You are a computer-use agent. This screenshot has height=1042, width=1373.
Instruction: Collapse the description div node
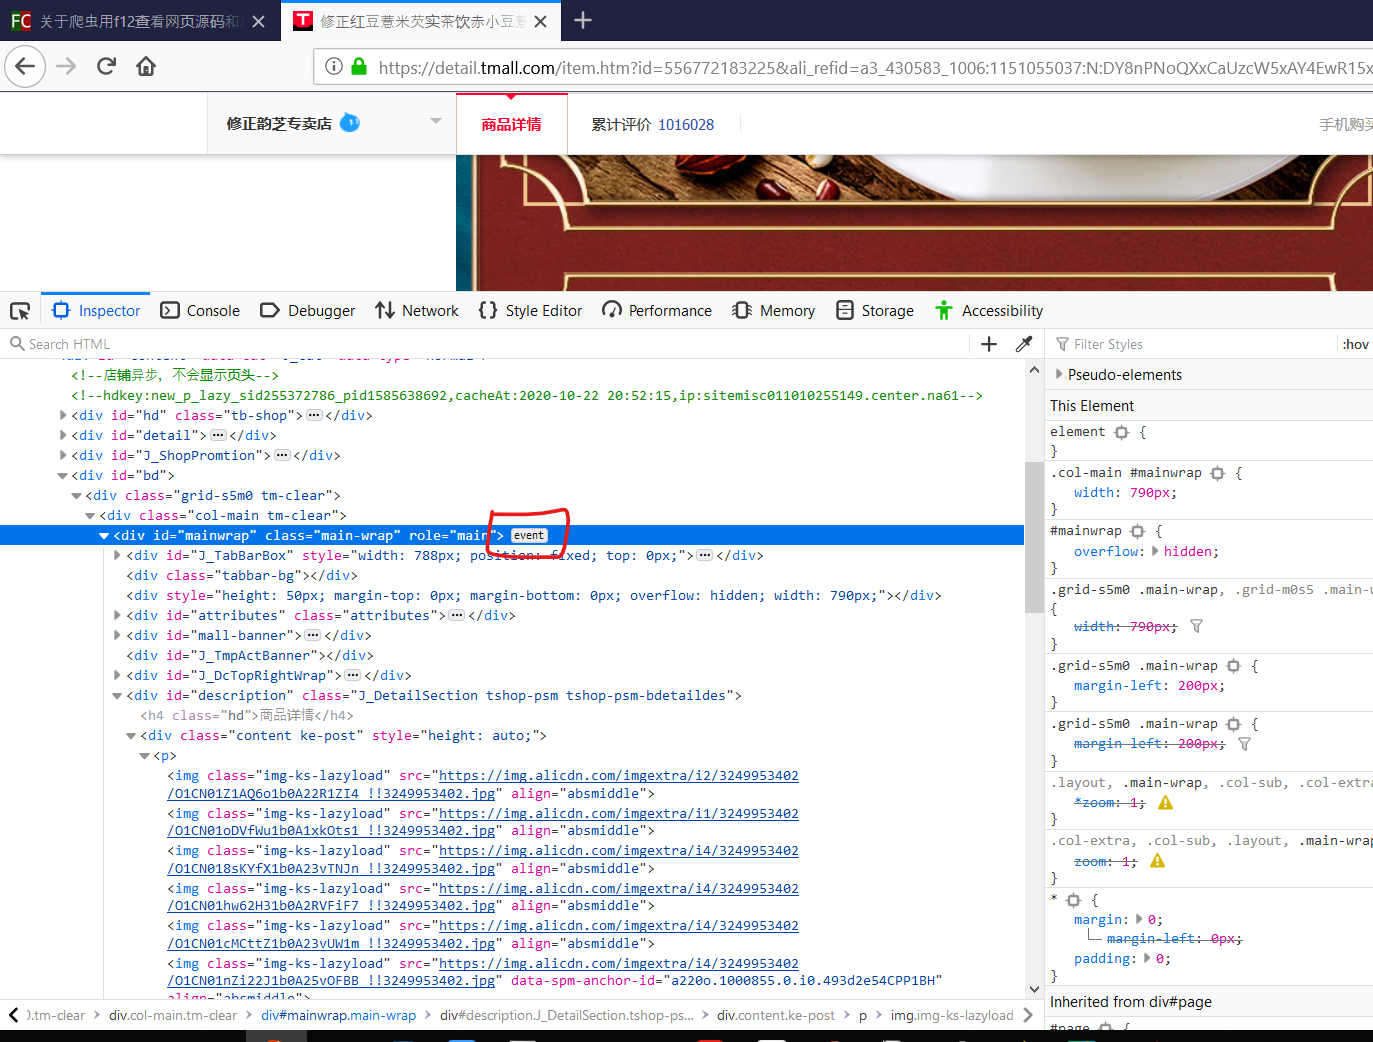118,695
